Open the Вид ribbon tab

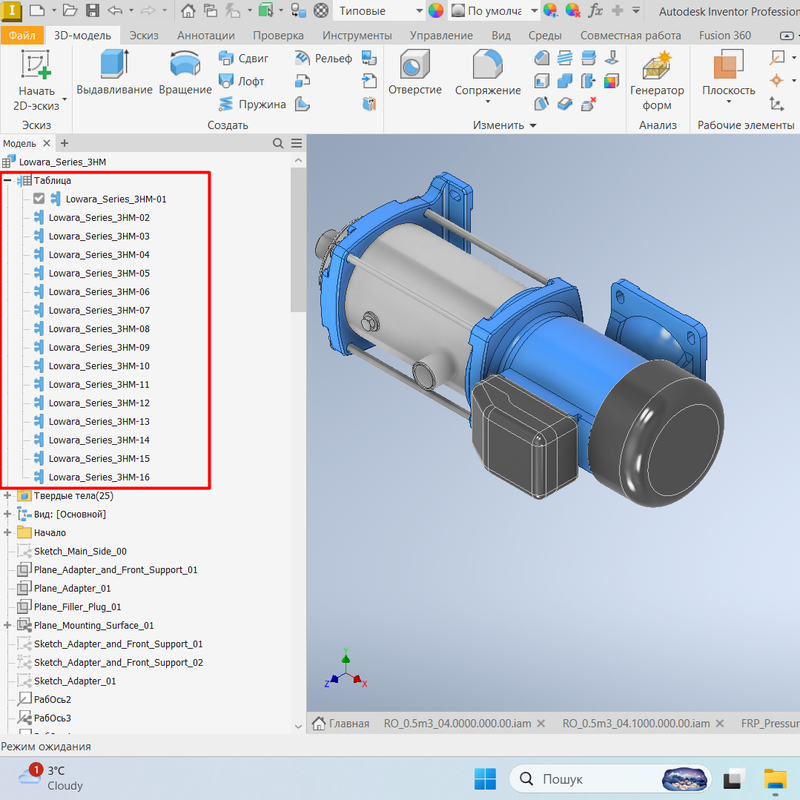(501, 35)
